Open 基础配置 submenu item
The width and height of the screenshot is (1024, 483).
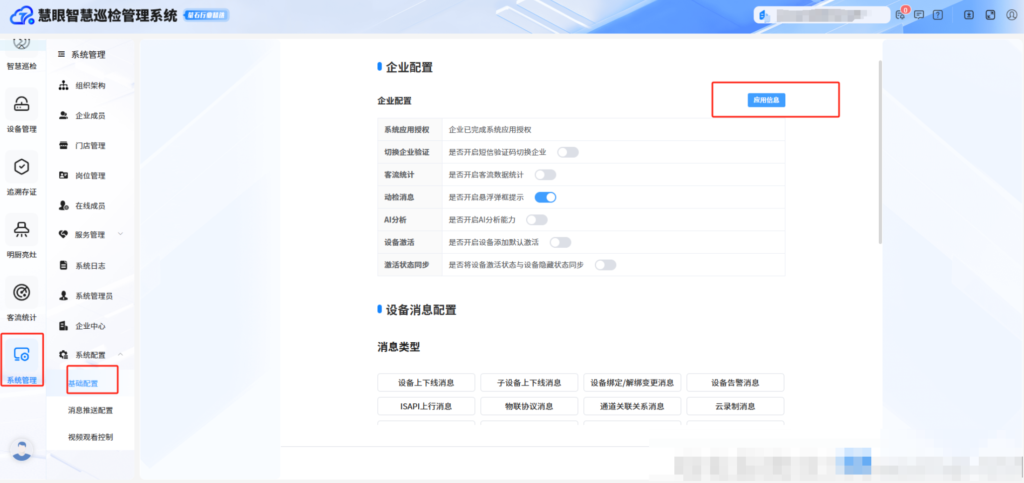point(83,383)
